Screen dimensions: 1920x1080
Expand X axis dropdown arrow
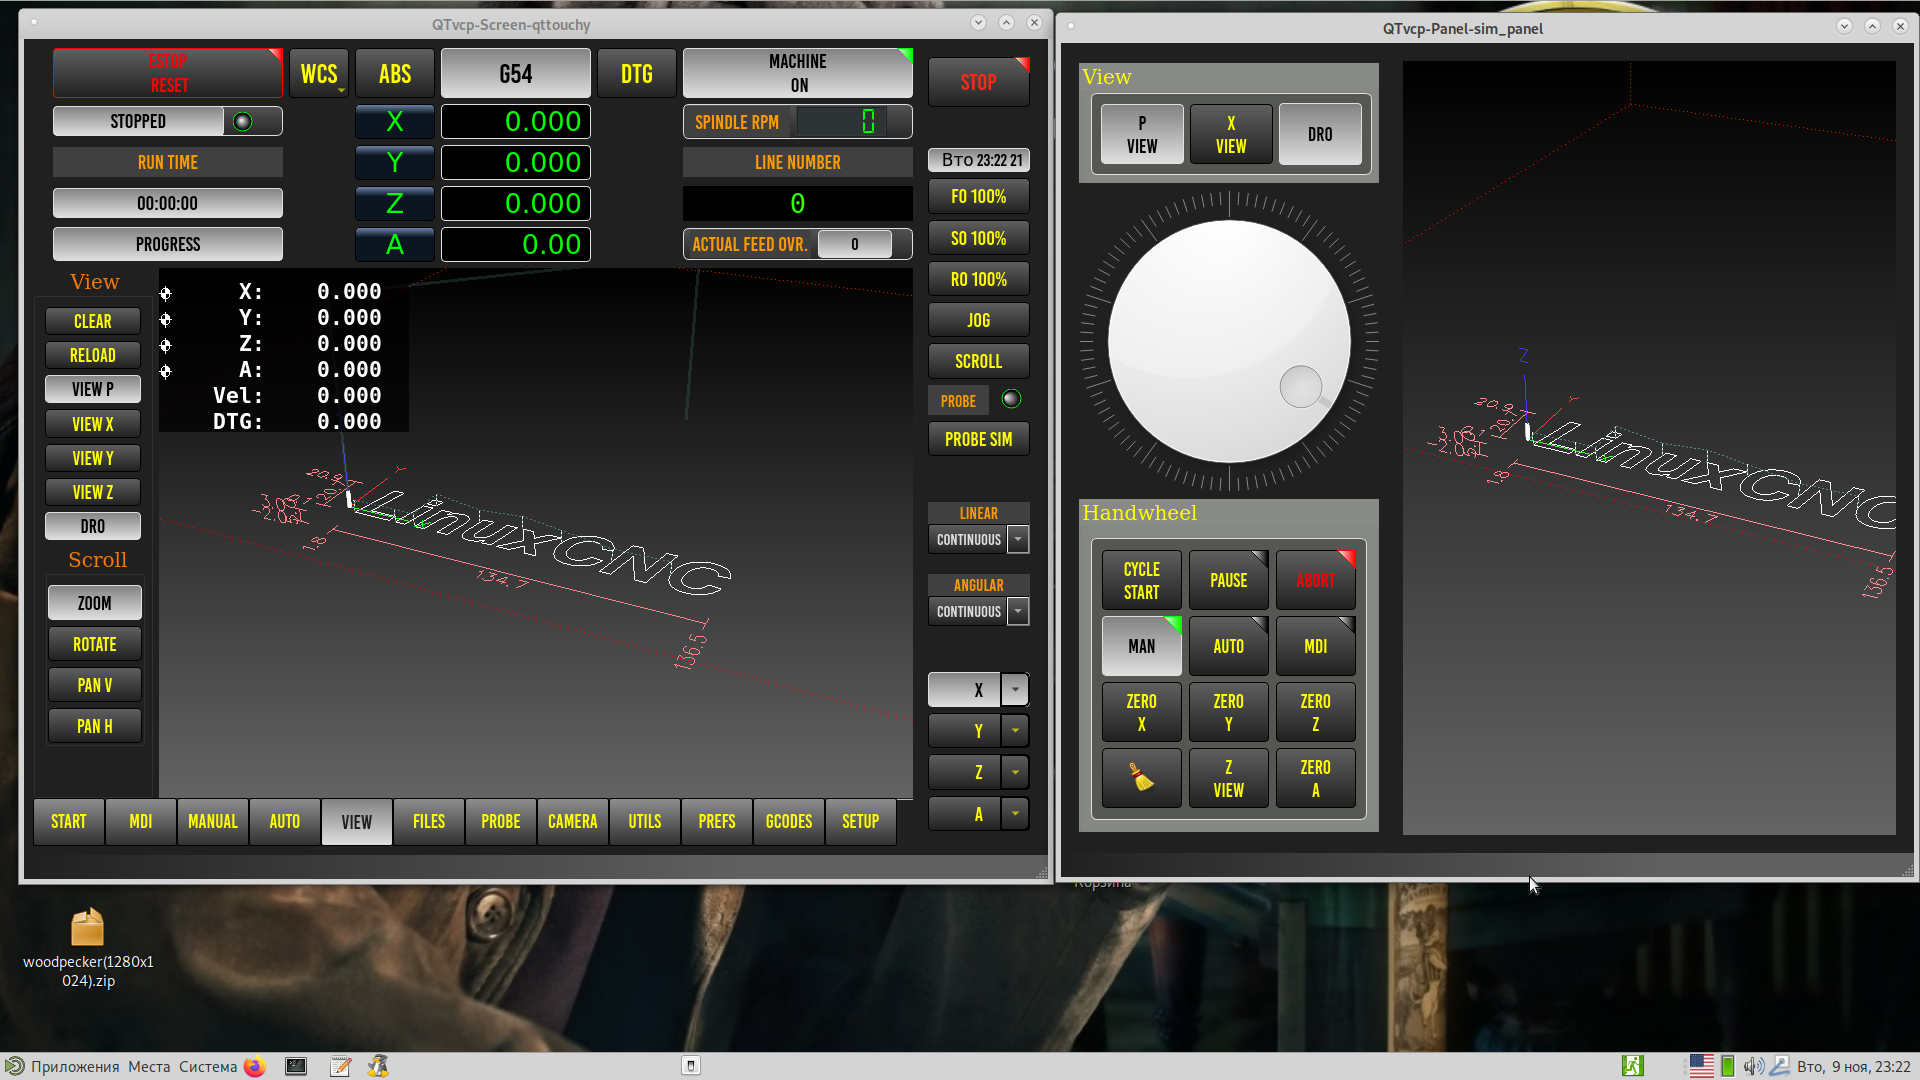coord(1015,689)
